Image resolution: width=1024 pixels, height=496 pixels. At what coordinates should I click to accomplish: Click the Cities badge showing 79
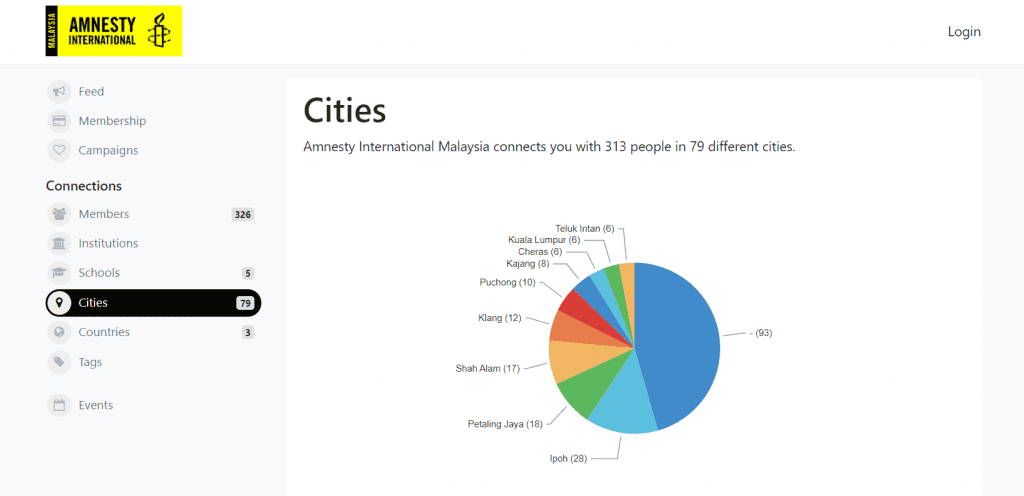tap(245, 303)
